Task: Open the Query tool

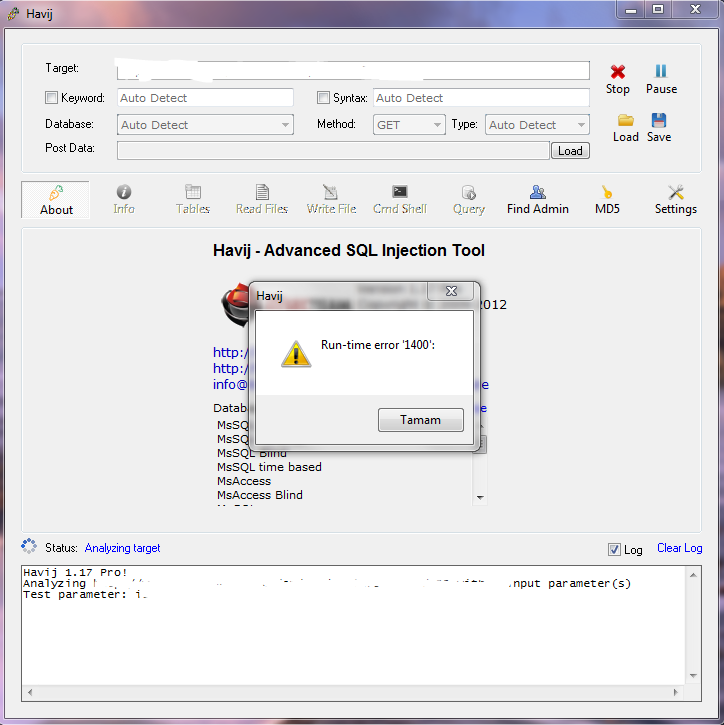Action: click(469, 200)
